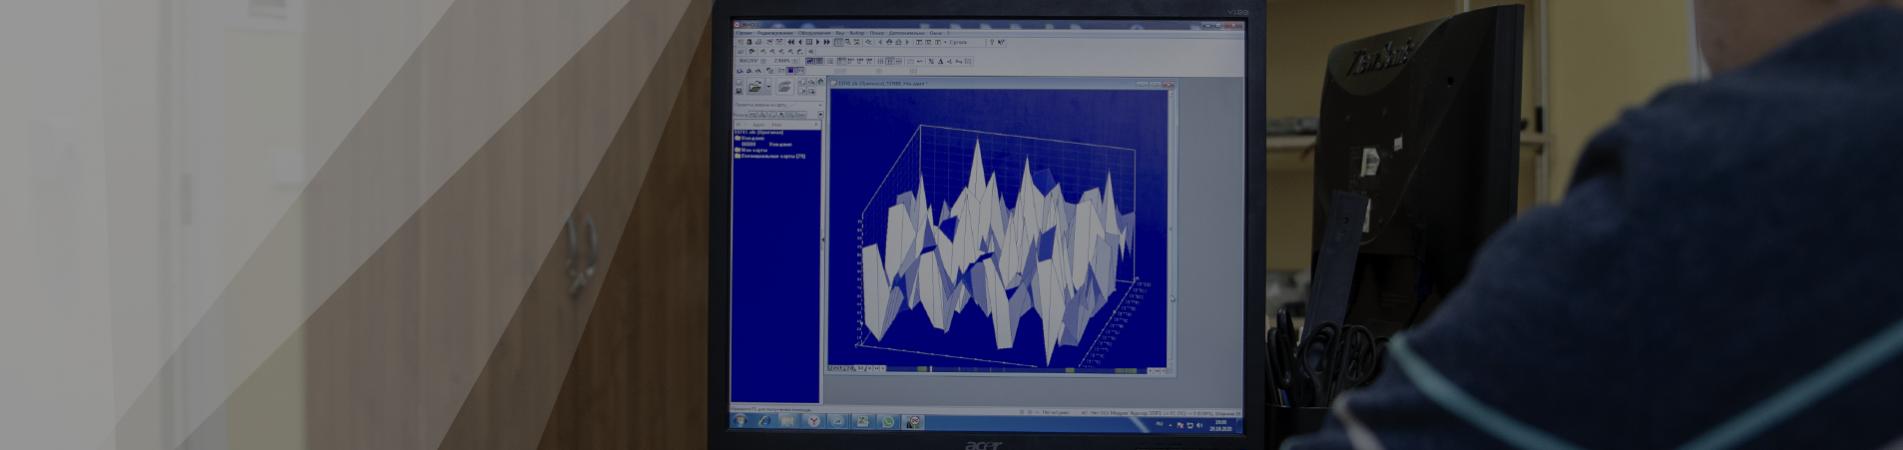Open the red Y browser taskbar icon

click(813, 421)
